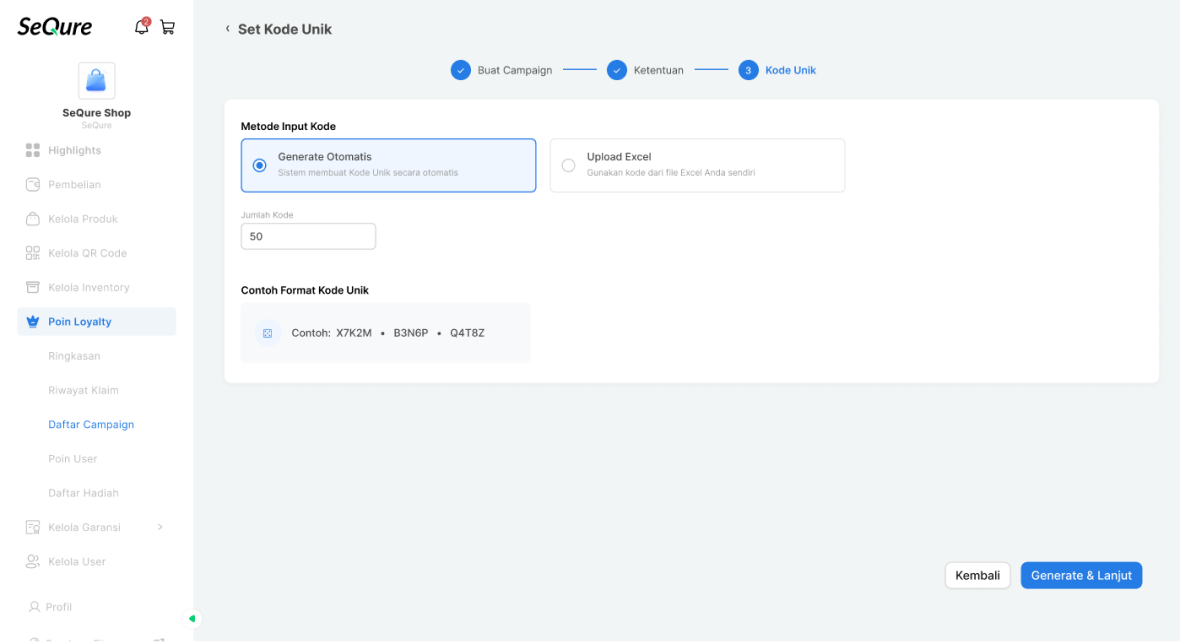Open Poin Loyalty menu item
The image size is (1180, 642).
coord(96,321)
